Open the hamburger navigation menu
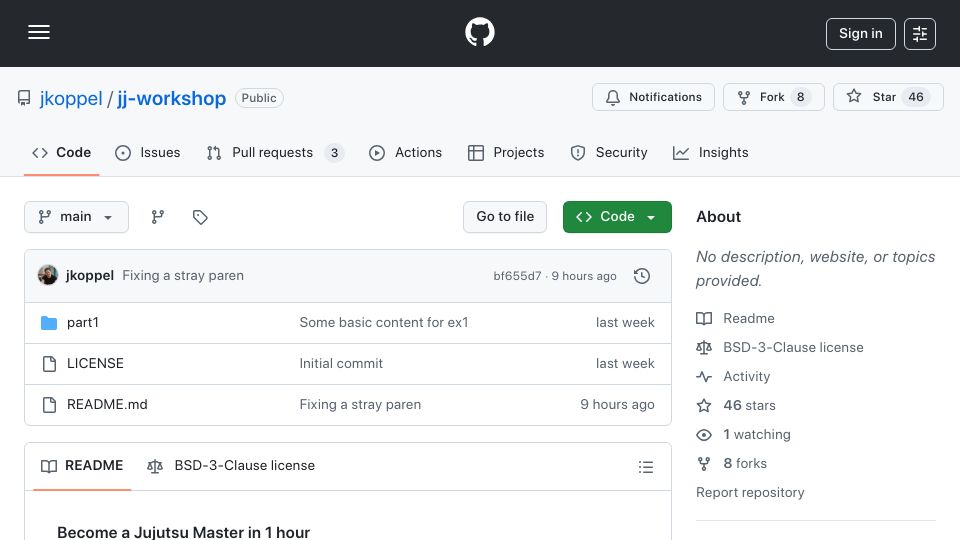The image size is (960, 540). tap(39, 32)
